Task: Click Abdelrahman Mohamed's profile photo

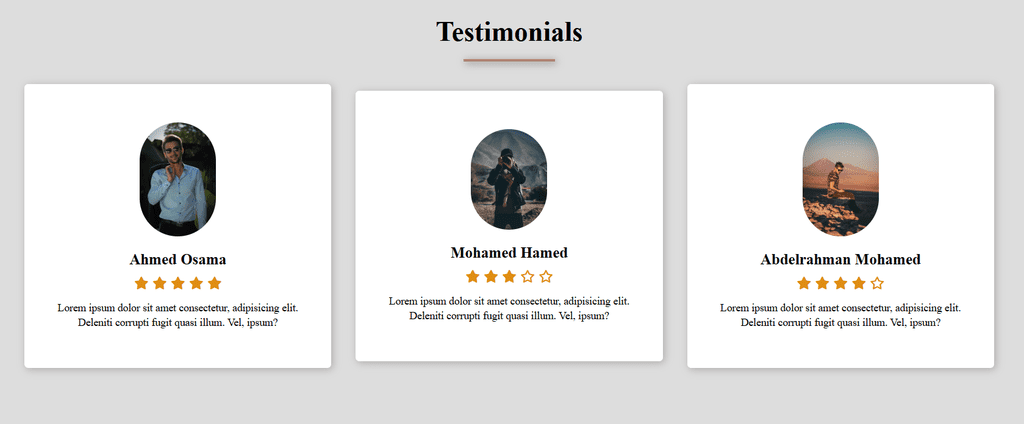Action: point(841,179)
